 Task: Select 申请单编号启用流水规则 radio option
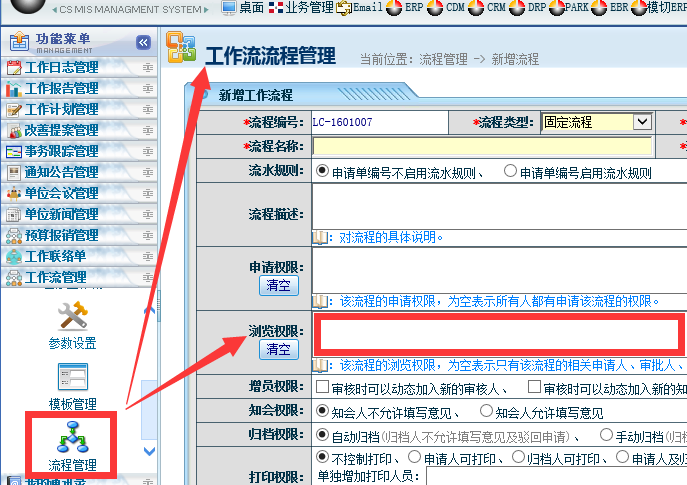pyautogui.click(x=510, y=171)
